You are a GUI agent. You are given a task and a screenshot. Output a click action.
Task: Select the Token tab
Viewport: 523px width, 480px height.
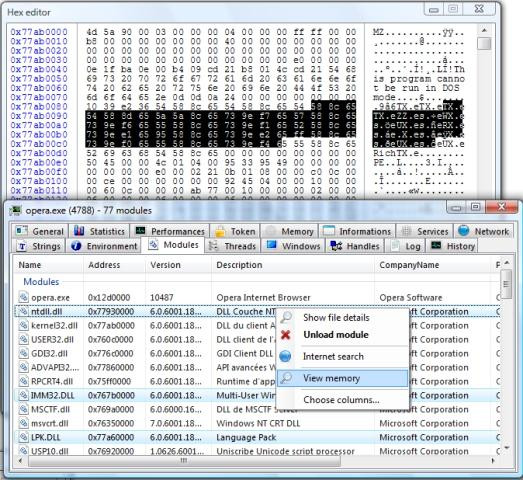[235, 231]
